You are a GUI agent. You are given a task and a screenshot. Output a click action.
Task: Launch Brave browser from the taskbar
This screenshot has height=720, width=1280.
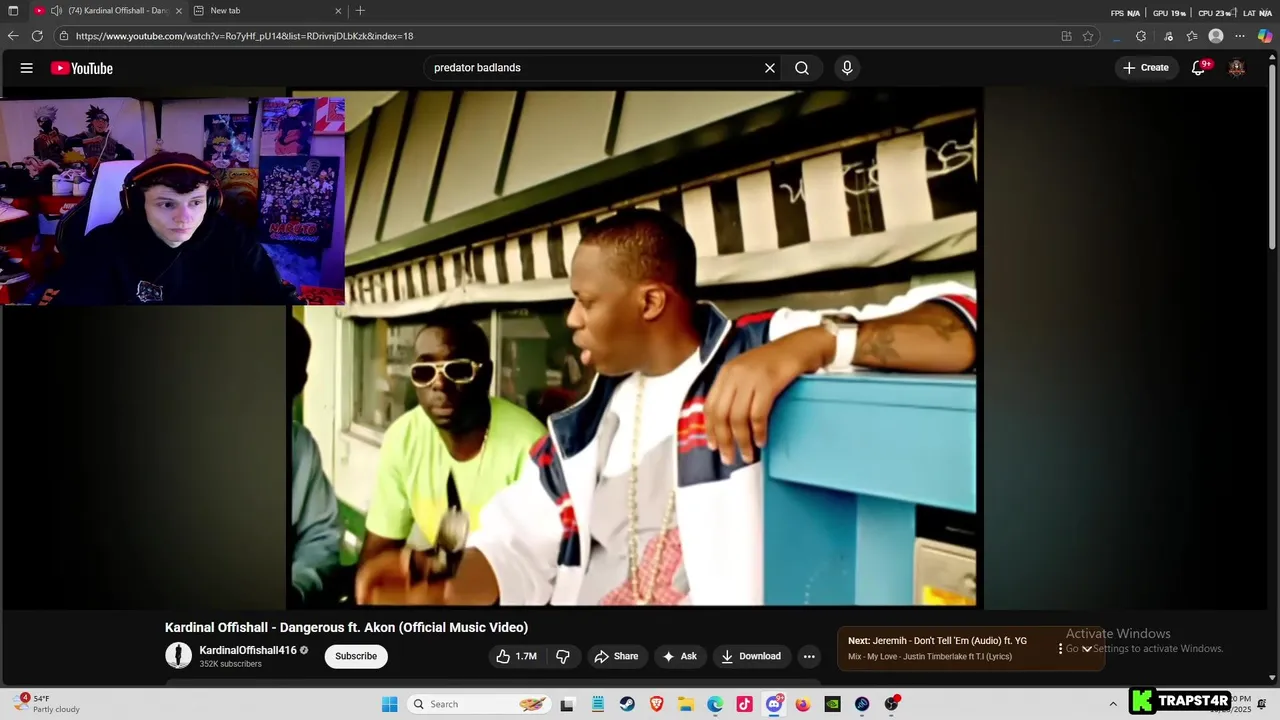point(656,704)
